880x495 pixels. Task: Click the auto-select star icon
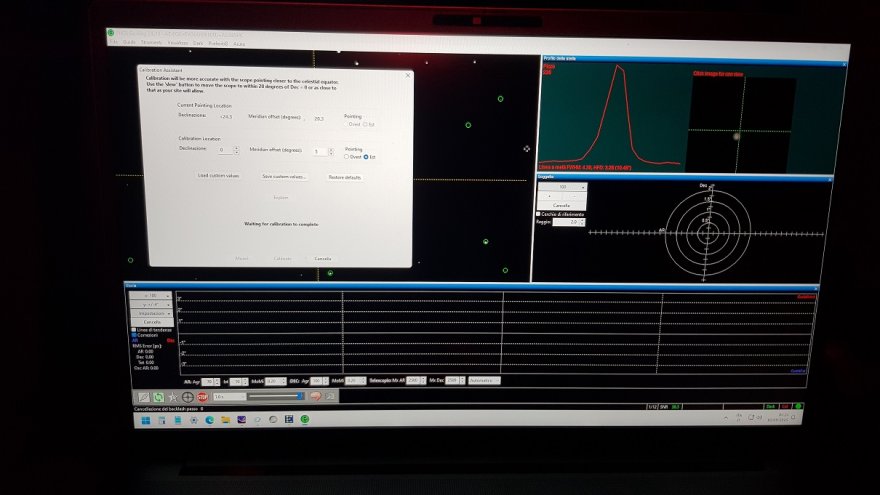173,397
